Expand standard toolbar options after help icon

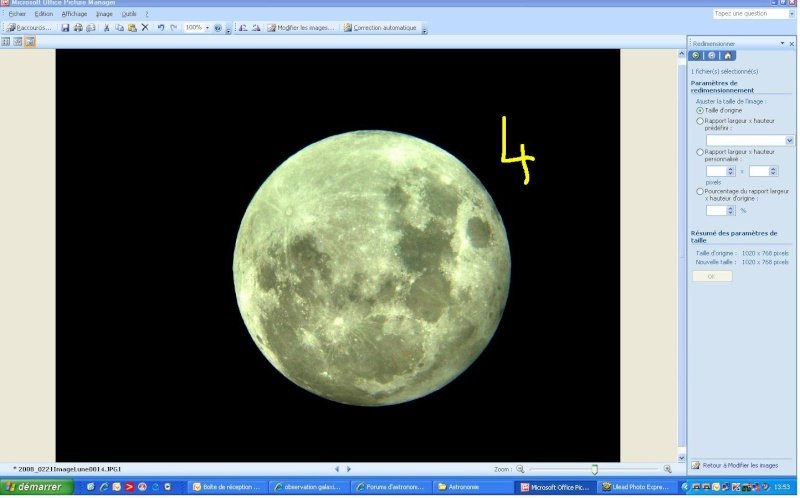click(x=228, y=29)
